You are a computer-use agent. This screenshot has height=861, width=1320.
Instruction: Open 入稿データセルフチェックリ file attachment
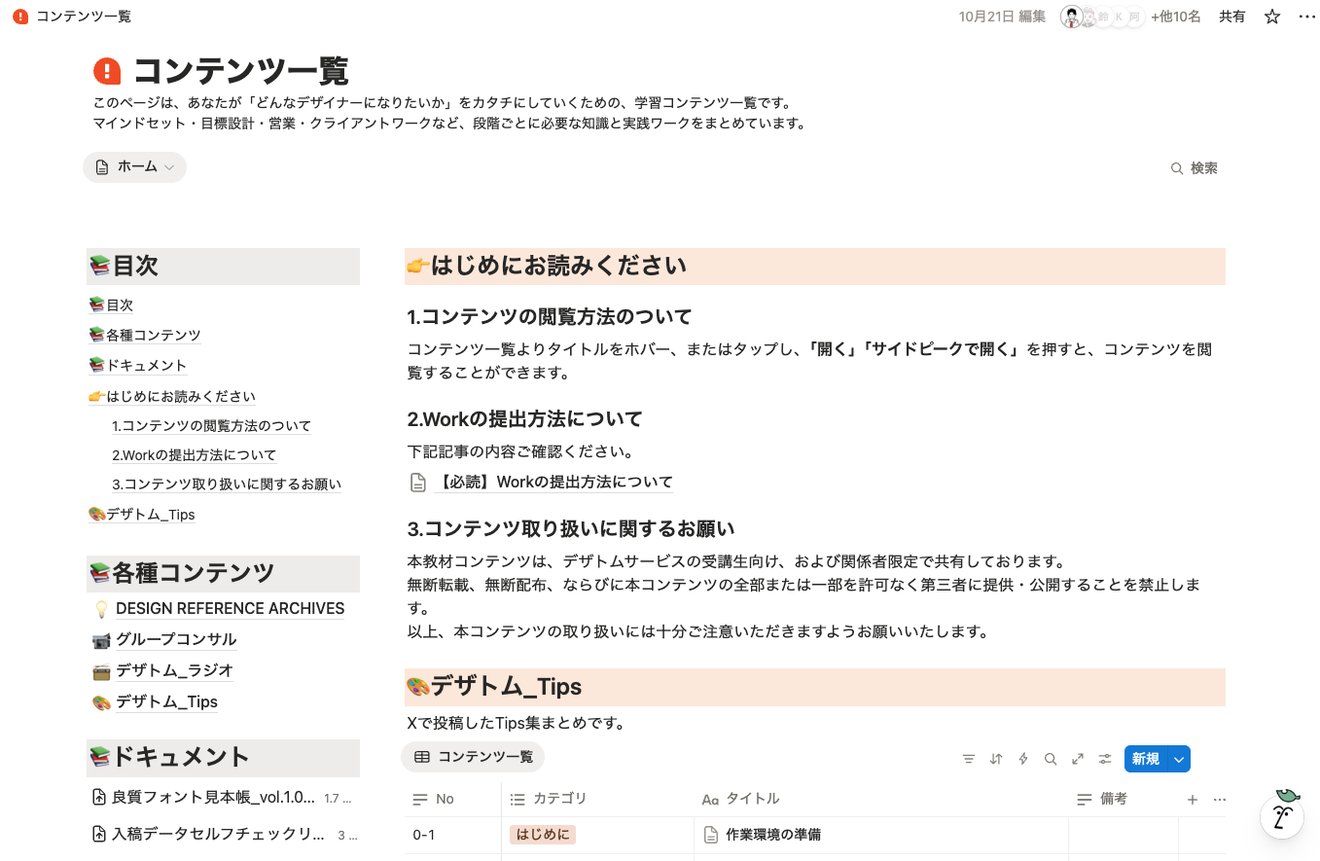(223, 834)
